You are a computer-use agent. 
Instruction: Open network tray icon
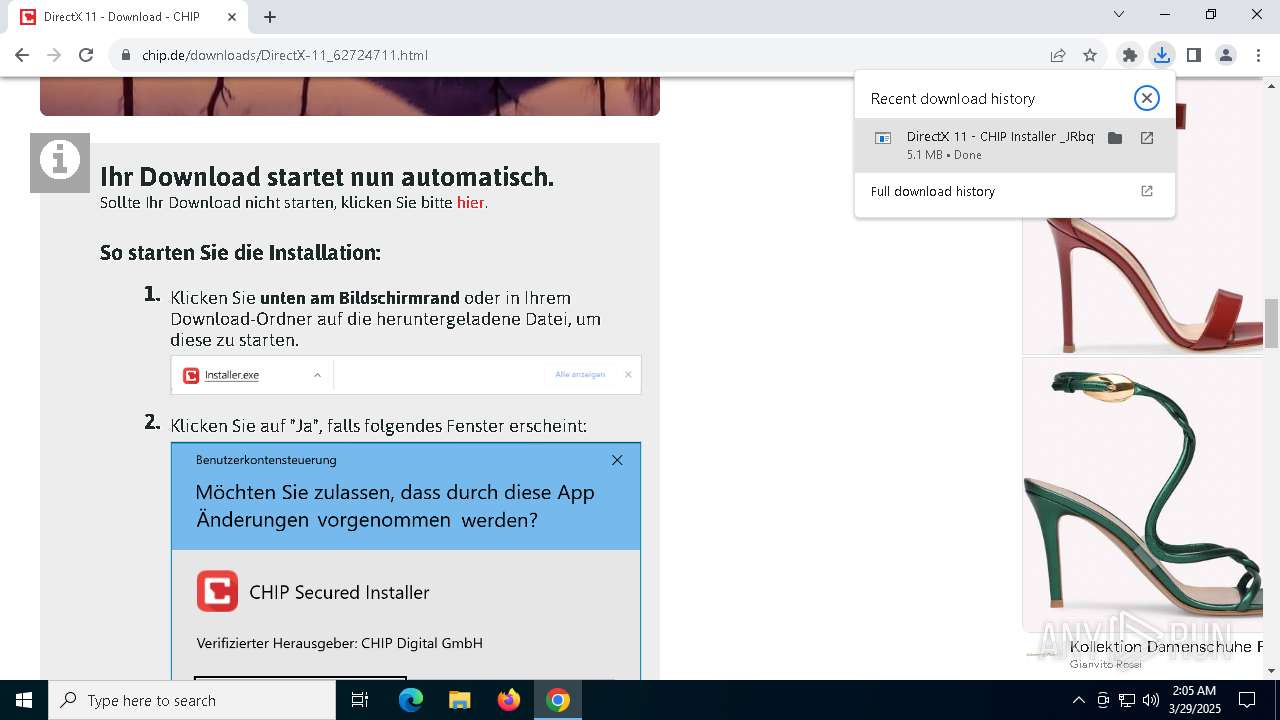(1127, 700)
